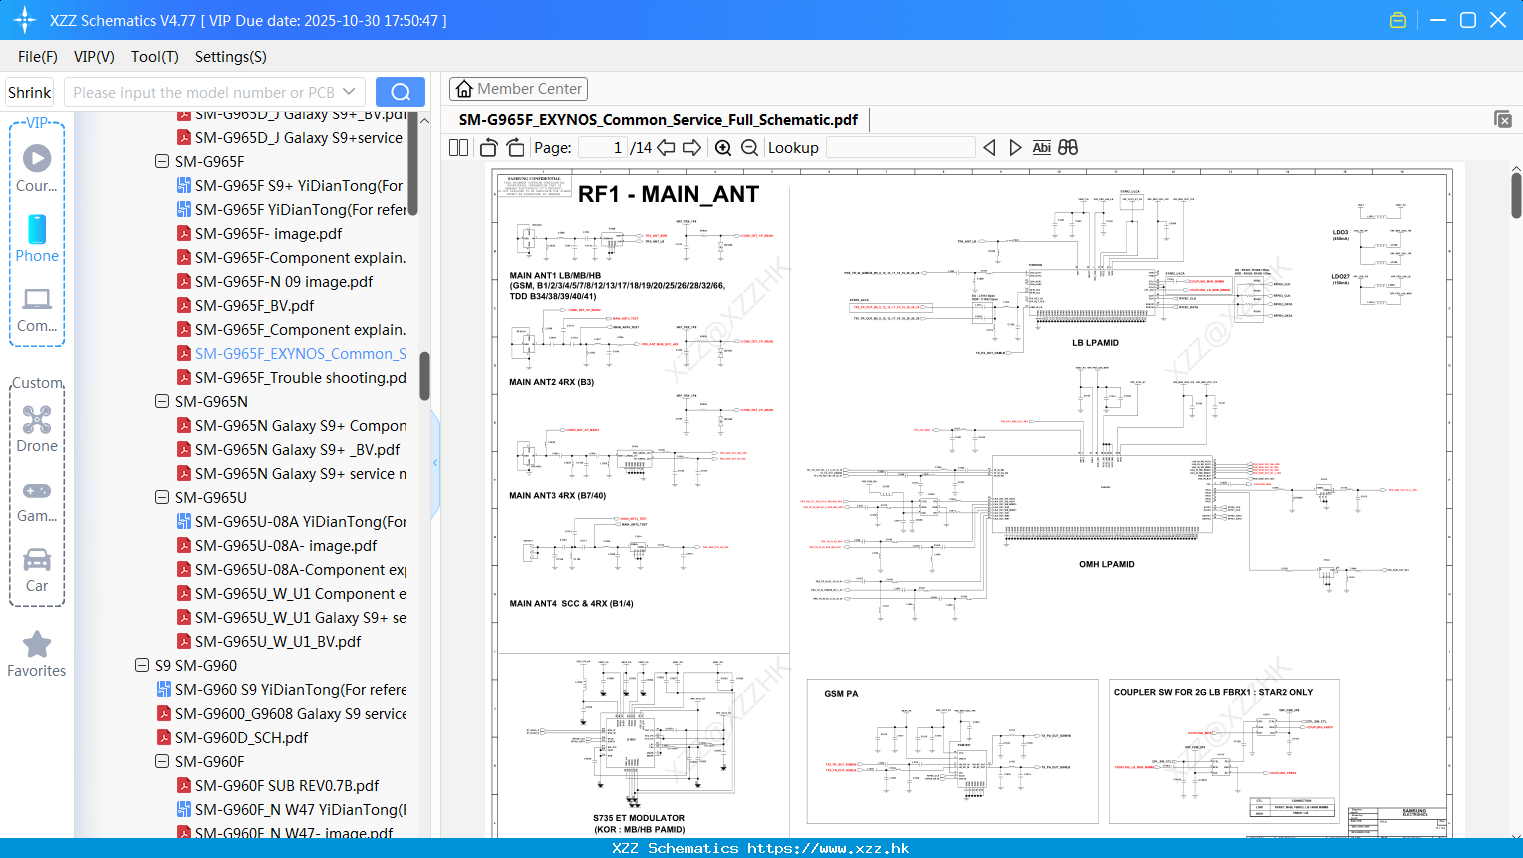Click the model number search field
This screenshot has height=858, width=1523.
203,92
